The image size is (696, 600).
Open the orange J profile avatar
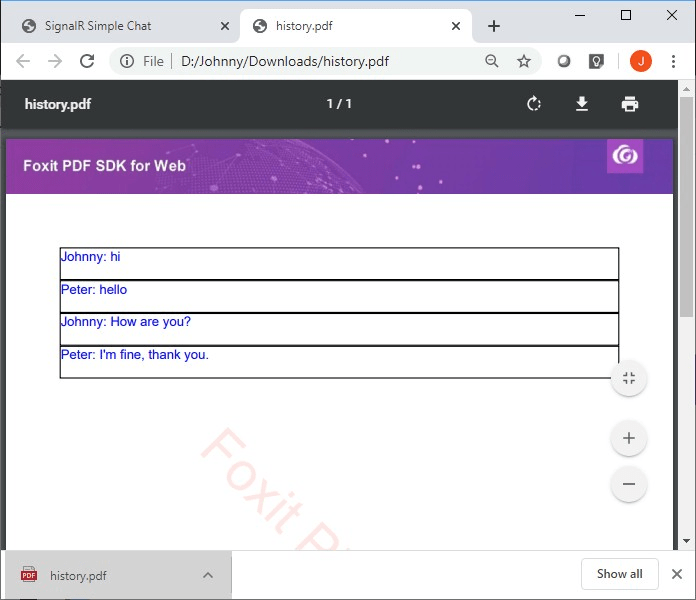coord(641,61)
